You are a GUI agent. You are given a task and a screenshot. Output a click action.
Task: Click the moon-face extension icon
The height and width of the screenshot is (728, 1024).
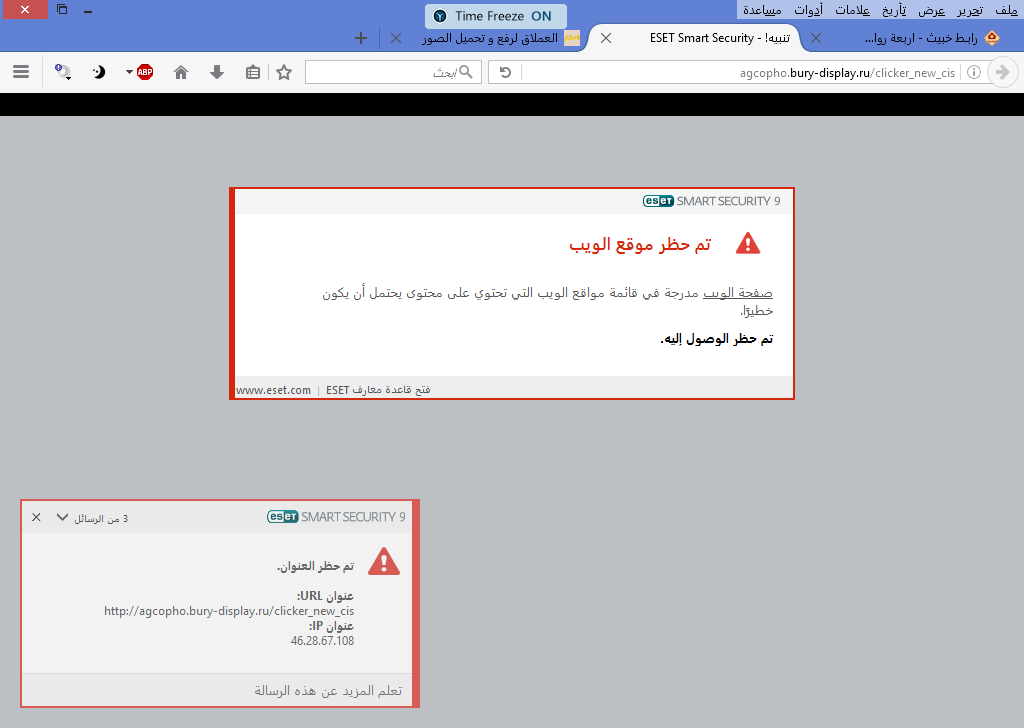99,72
